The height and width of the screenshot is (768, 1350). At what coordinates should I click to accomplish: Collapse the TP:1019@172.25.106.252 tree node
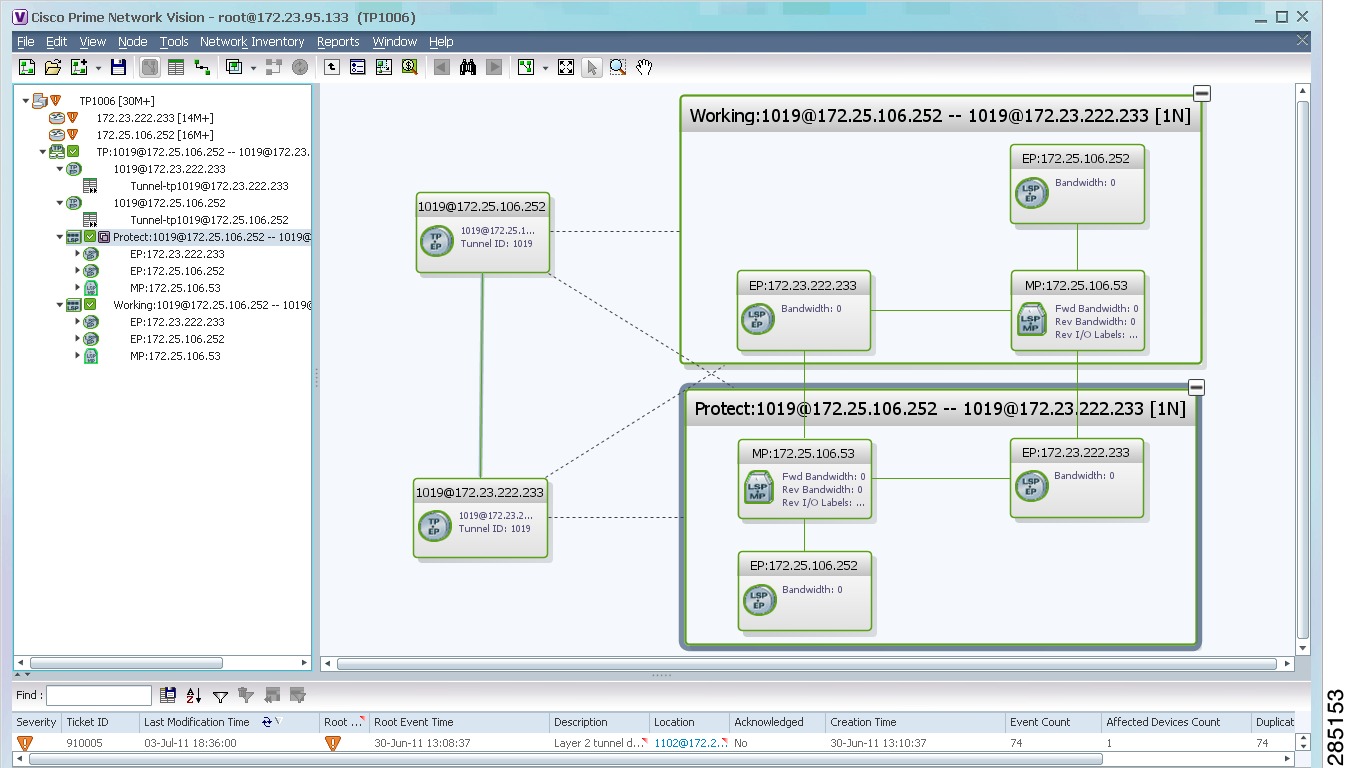[x=43, y=152]
